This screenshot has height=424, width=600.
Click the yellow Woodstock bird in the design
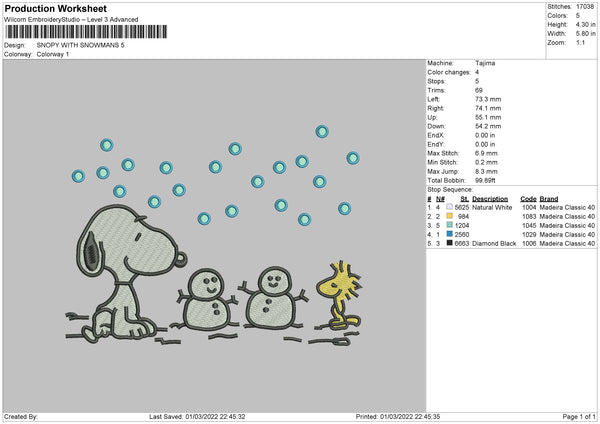pos(339,295)
